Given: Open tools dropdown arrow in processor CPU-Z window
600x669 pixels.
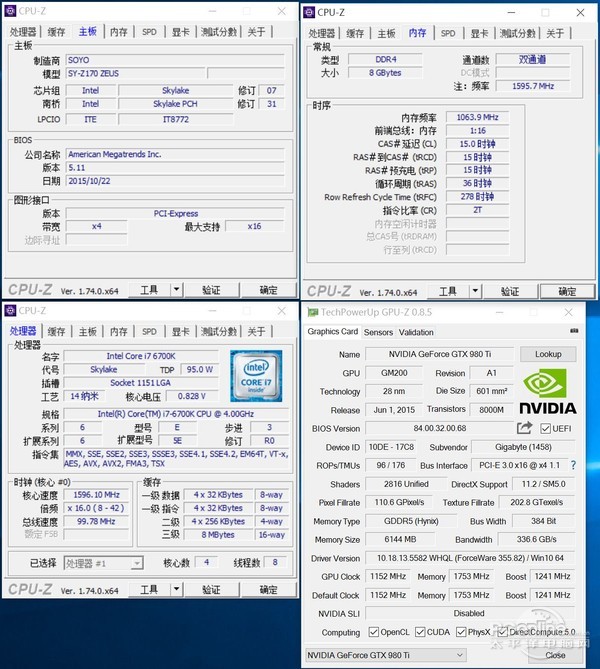Looking at the screenshot, I should tap(176, 590).
